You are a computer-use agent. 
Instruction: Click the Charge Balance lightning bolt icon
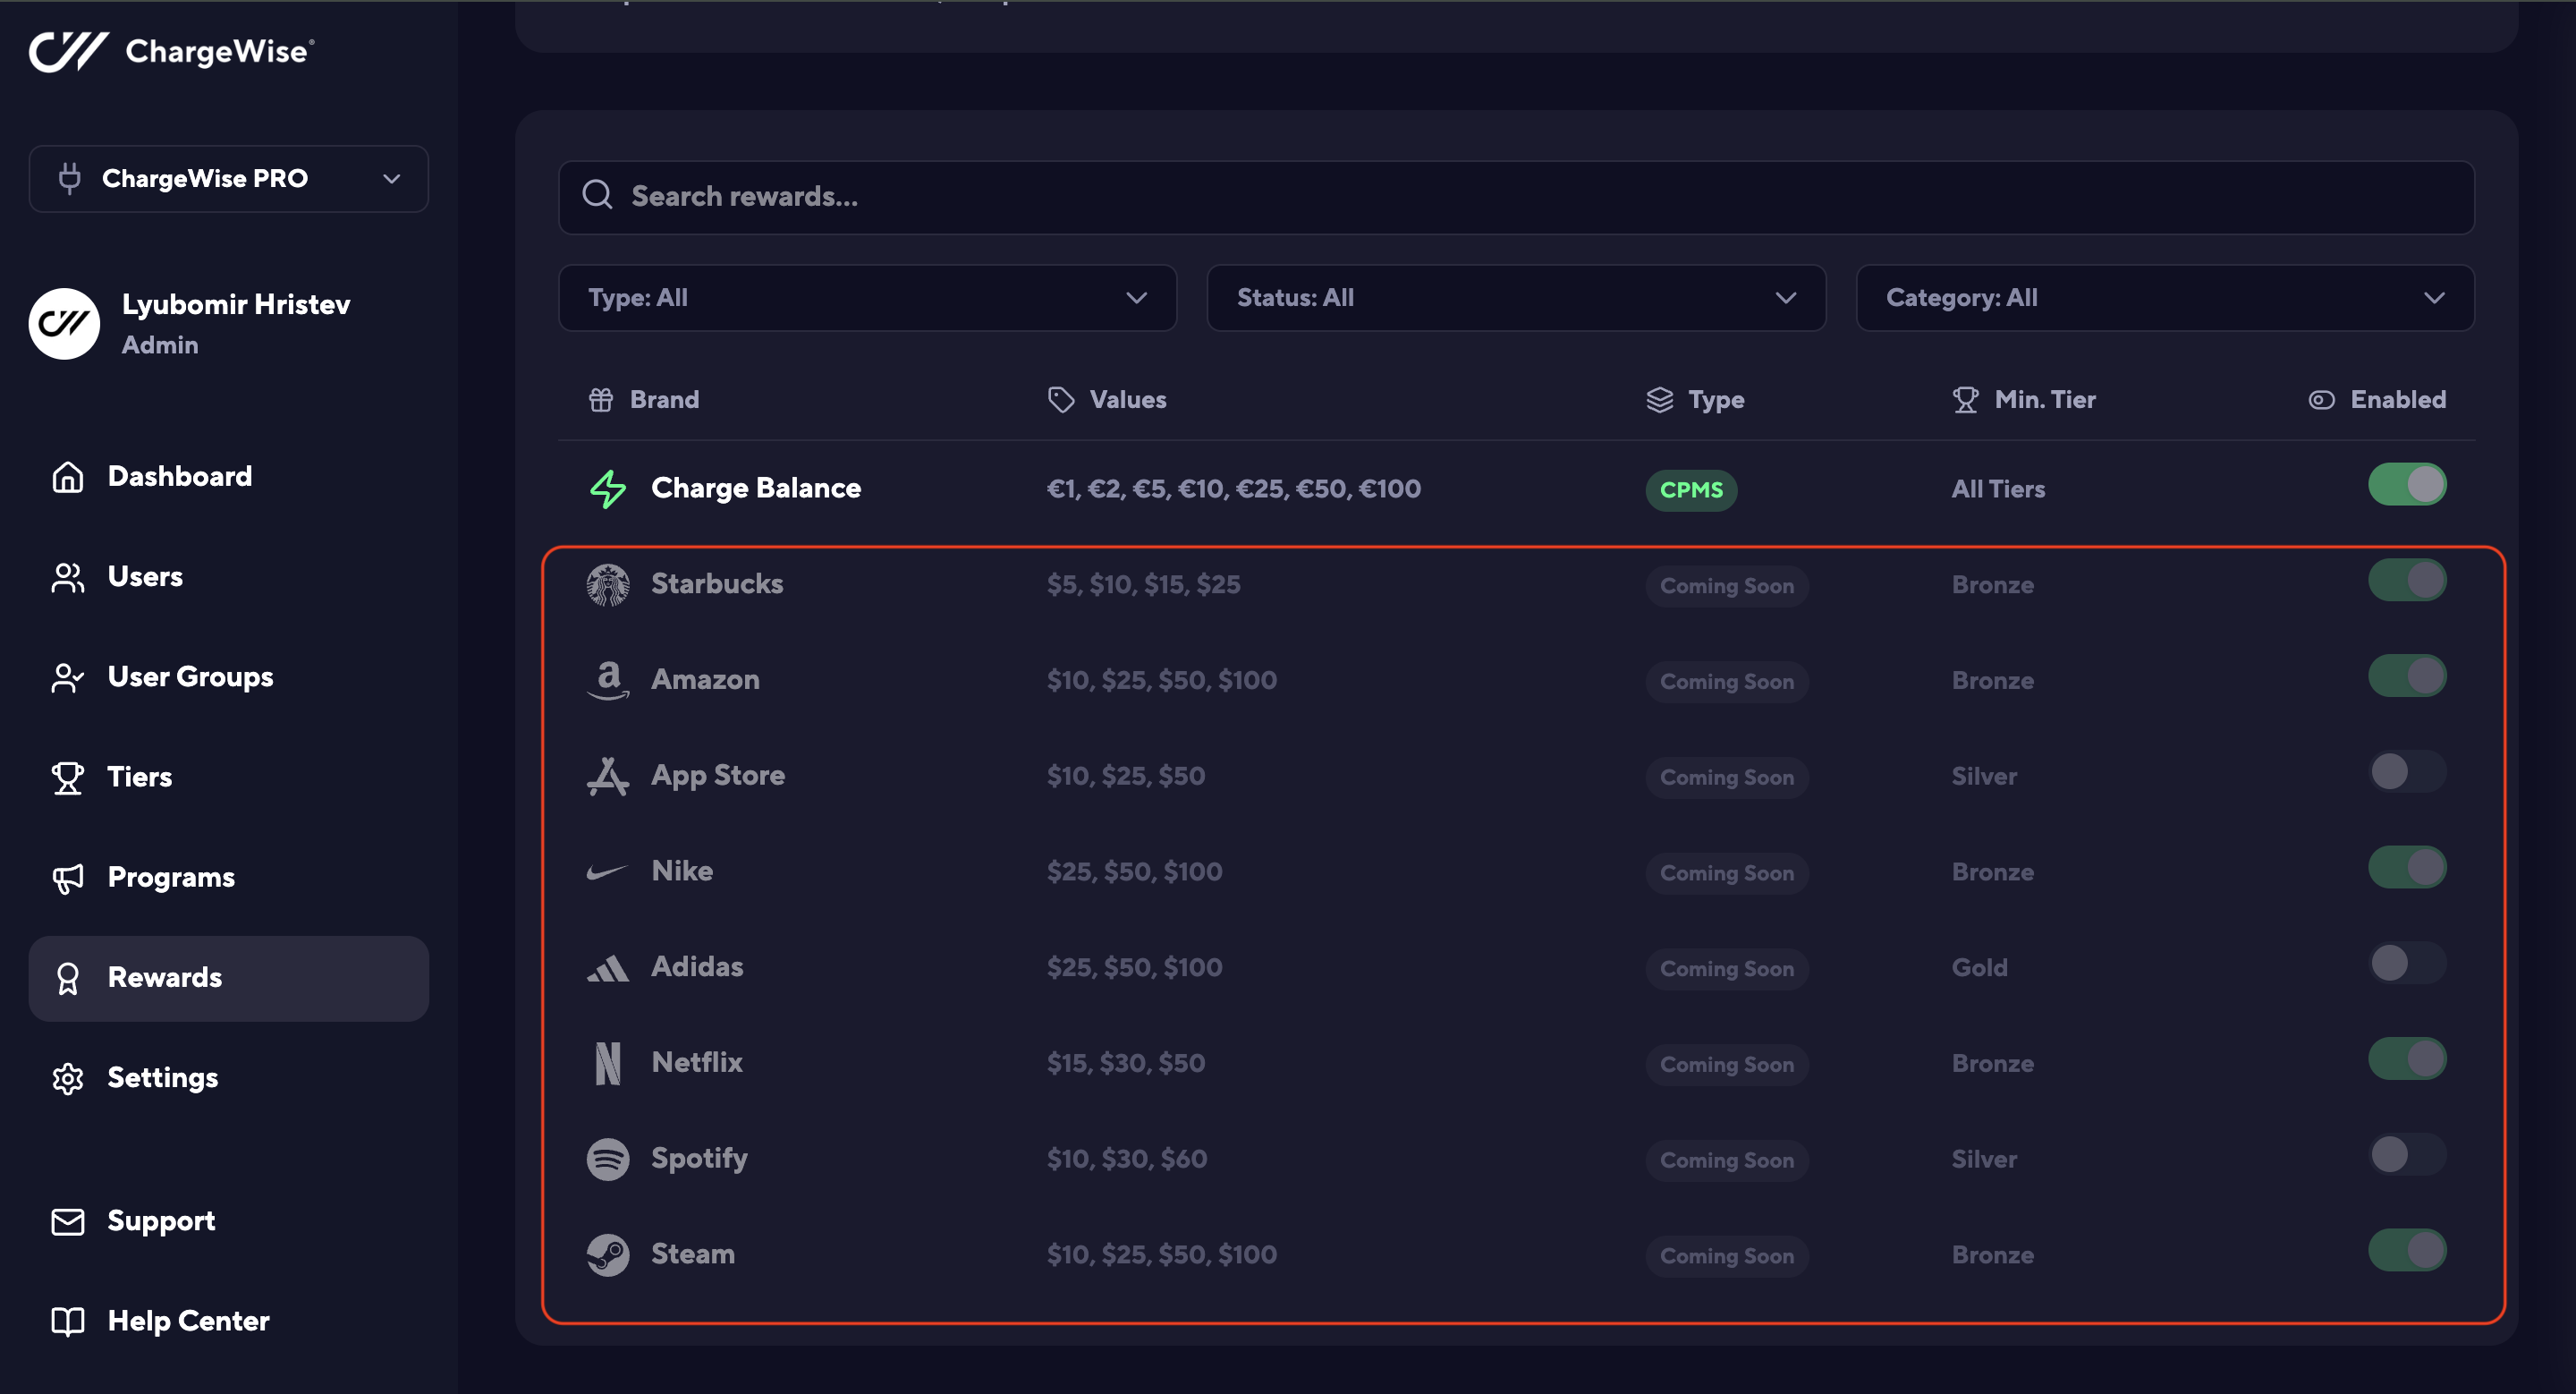pos(607,489)
